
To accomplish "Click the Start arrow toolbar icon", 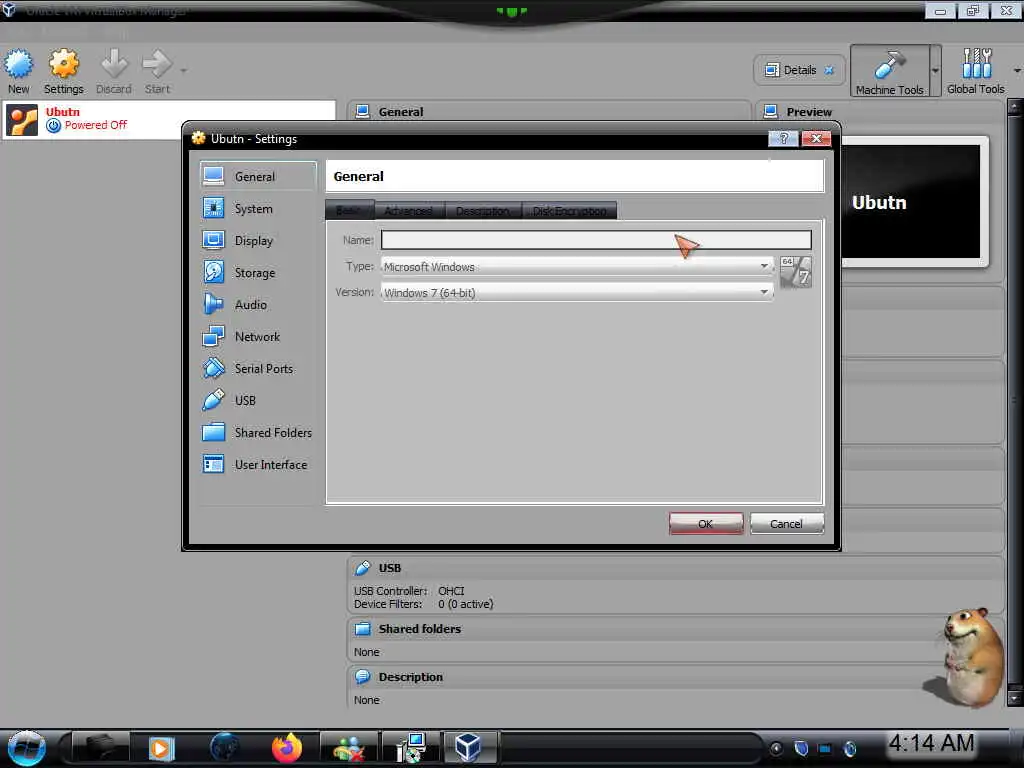I will pyautogui.click(x=157, y=72).
